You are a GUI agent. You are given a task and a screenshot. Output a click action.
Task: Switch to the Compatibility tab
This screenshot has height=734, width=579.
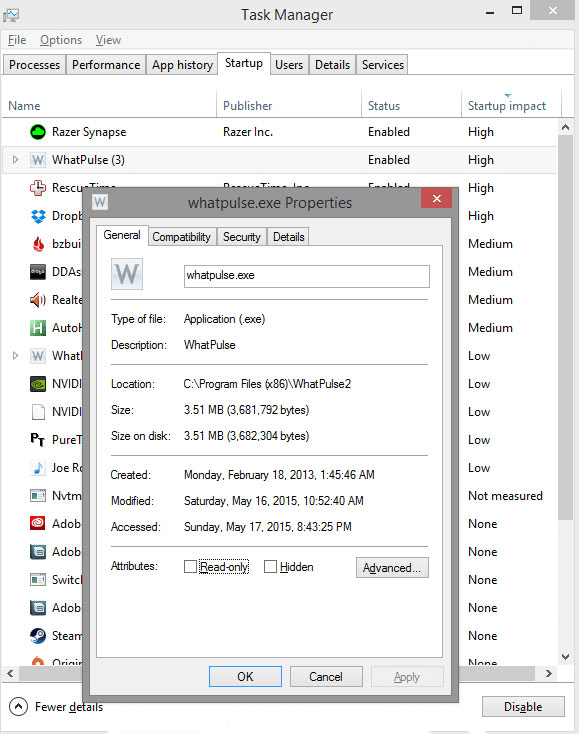tap(182, 237)
